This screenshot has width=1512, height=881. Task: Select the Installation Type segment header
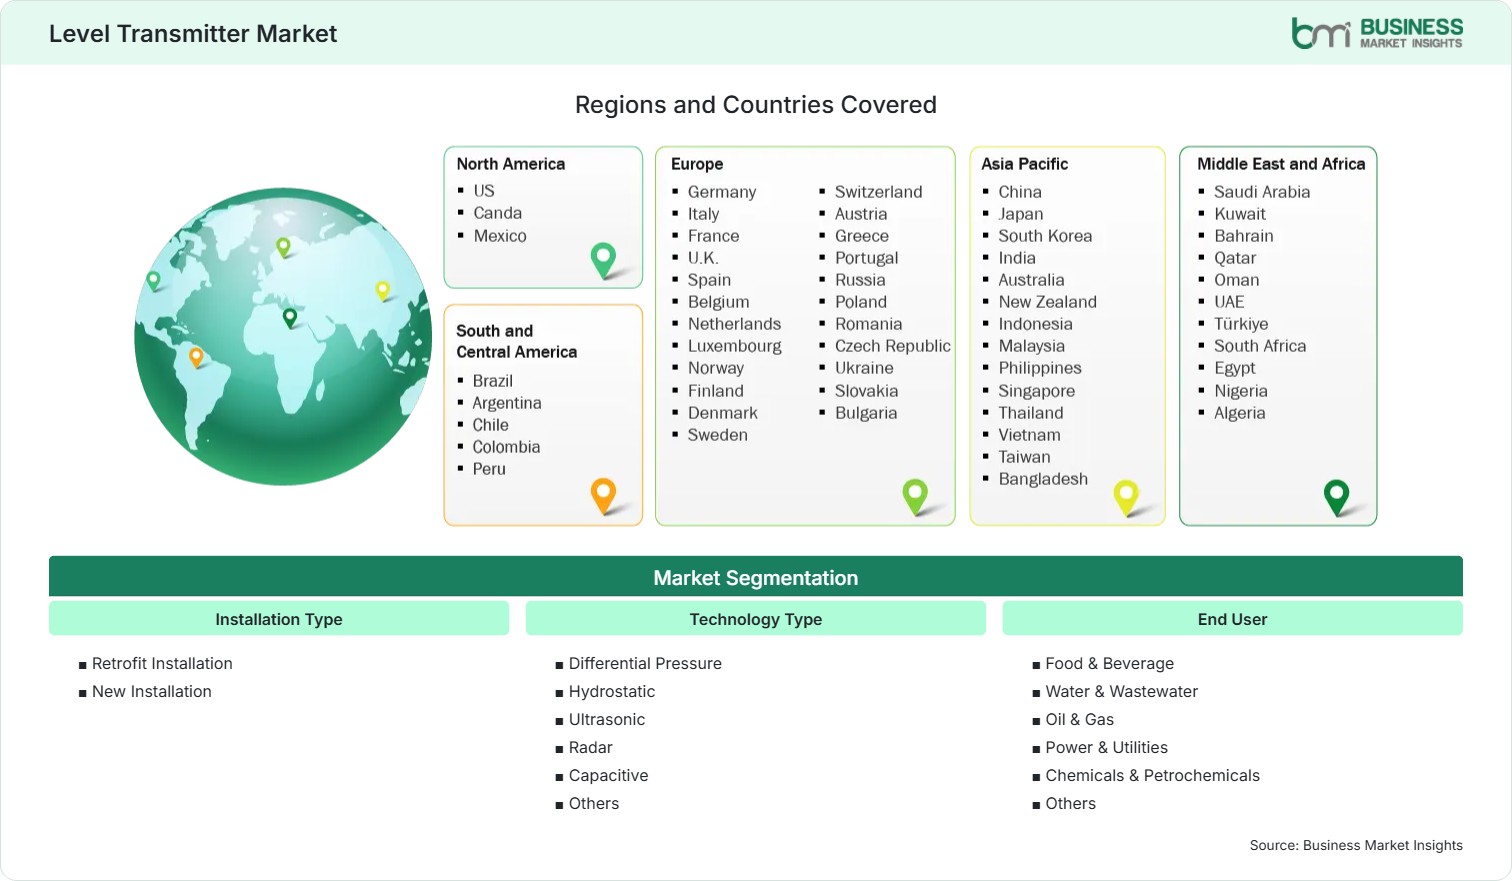click(279, 619)
